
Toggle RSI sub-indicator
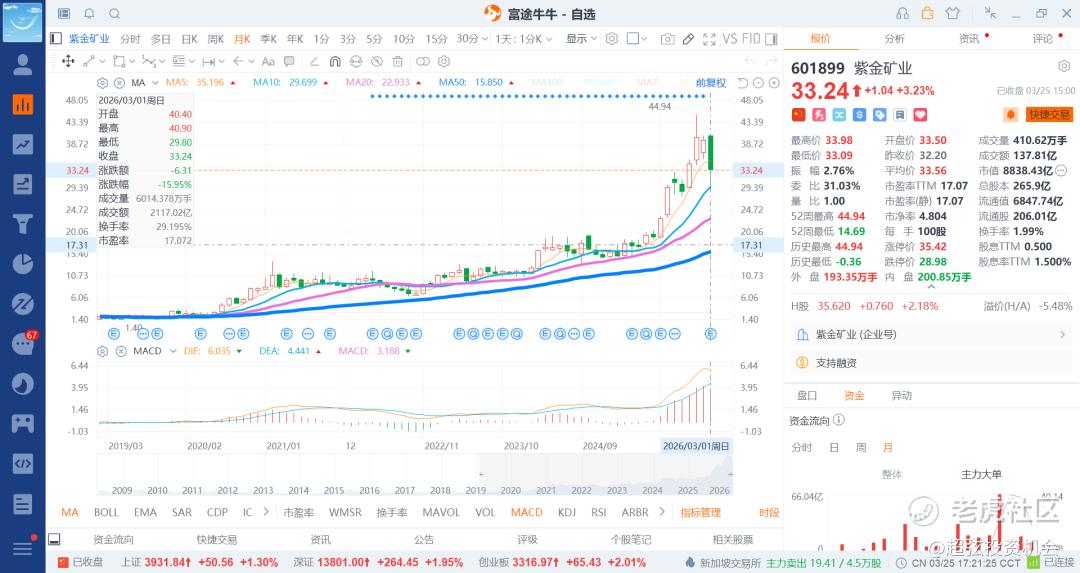[599, 512]
